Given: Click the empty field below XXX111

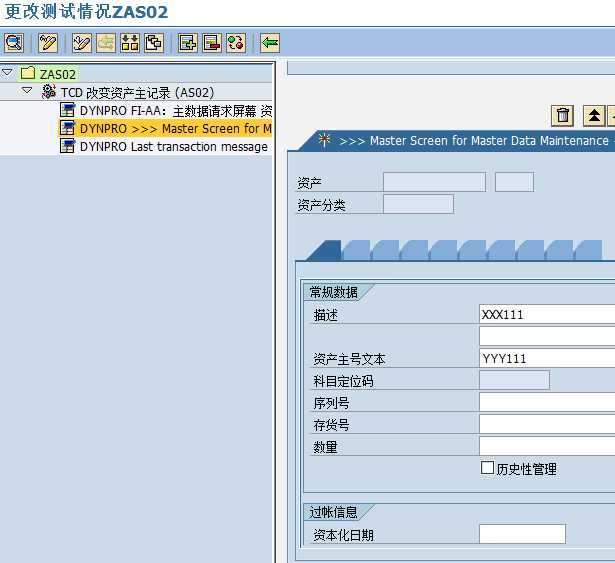Looking at the screenshot, I should (x=547, y=336).
